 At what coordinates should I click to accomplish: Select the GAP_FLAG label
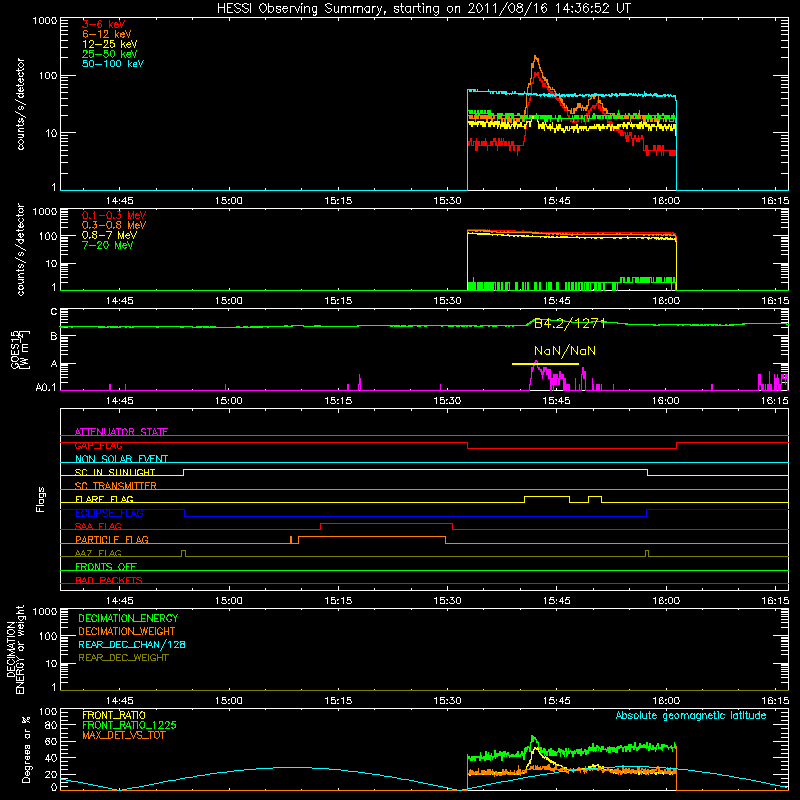[98, 445]
